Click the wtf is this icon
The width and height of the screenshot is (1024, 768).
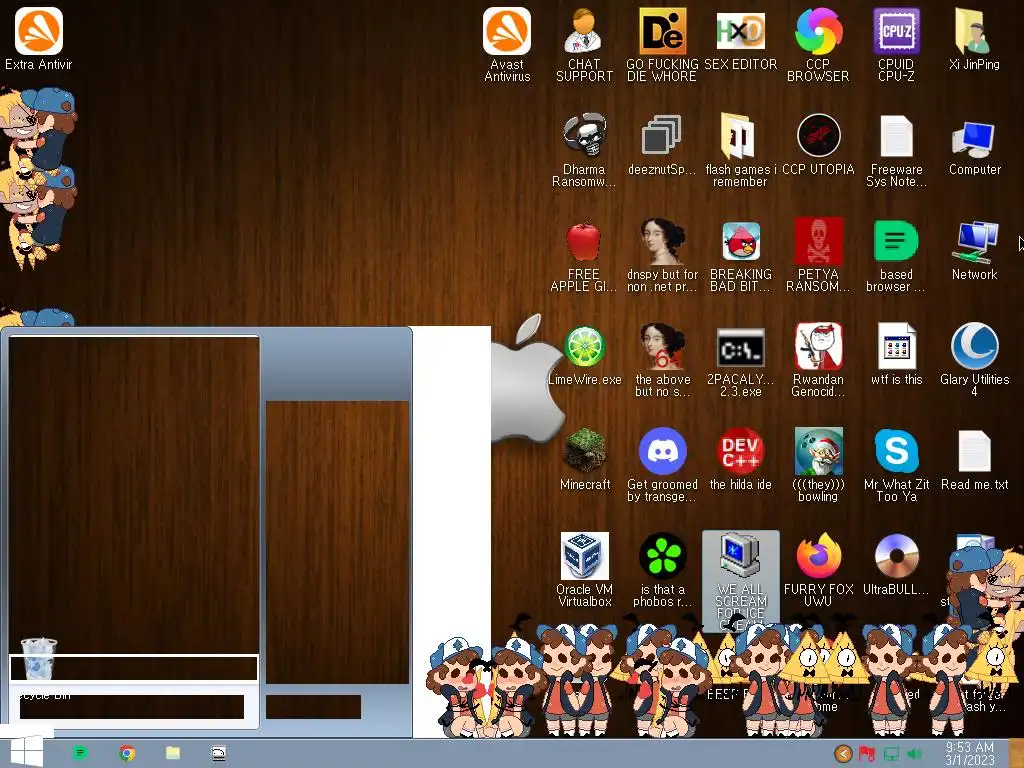896,356
